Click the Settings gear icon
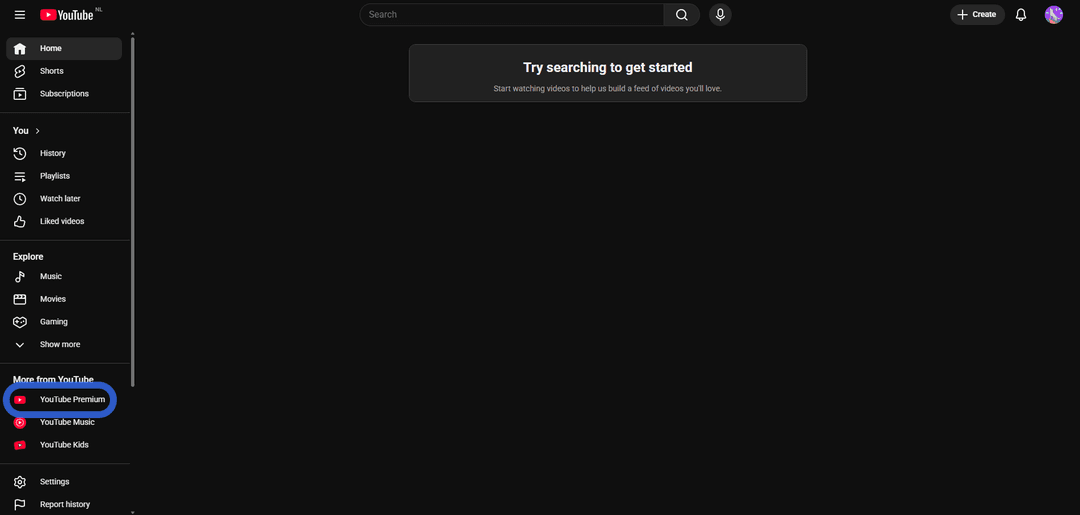The width and height of the screenshot is (1080, 515). coord(20,481)
